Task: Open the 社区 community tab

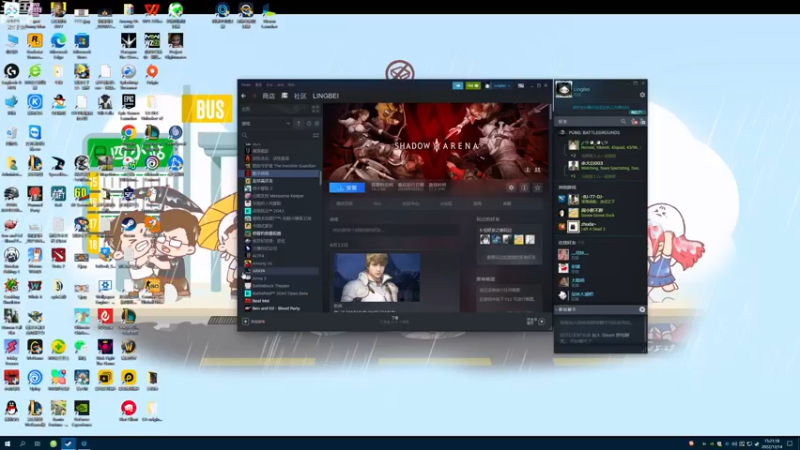Action: 300,96
